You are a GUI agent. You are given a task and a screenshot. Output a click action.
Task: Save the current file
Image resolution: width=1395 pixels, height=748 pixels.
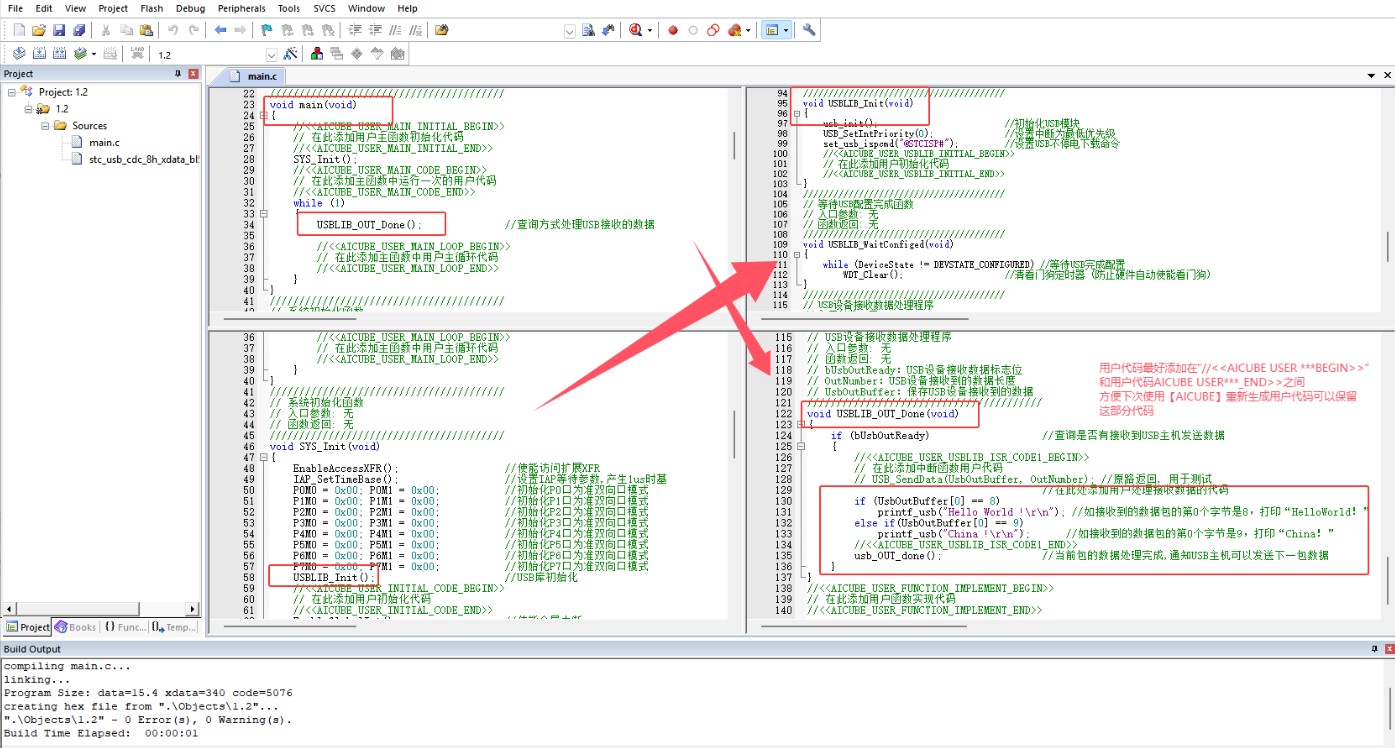pyautogui.click(x=59, y=30)
